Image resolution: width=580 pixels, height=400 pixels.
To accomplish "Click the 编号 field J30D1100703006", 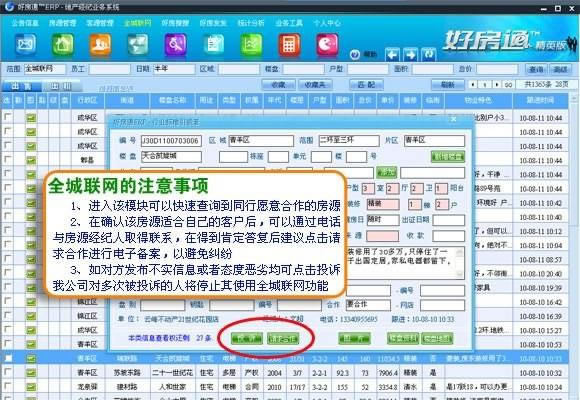I will (171, 141).
